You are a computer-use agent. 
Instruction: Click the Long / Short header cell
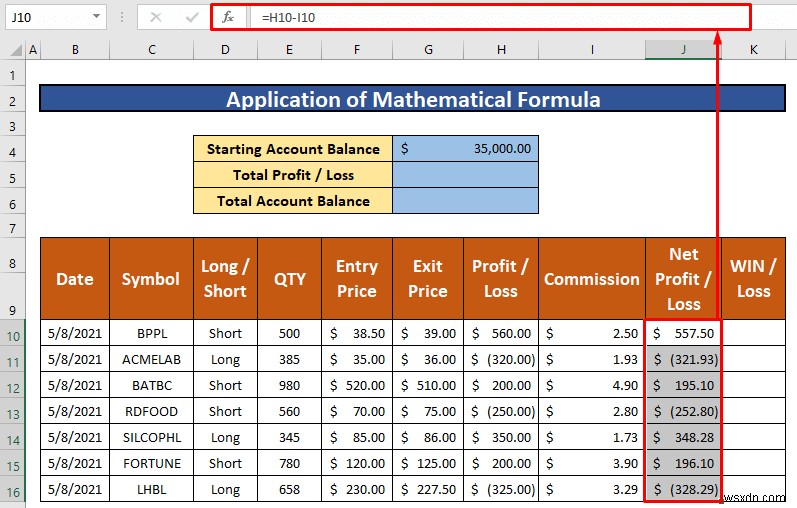pyautogui.click(x=225, y=279)
